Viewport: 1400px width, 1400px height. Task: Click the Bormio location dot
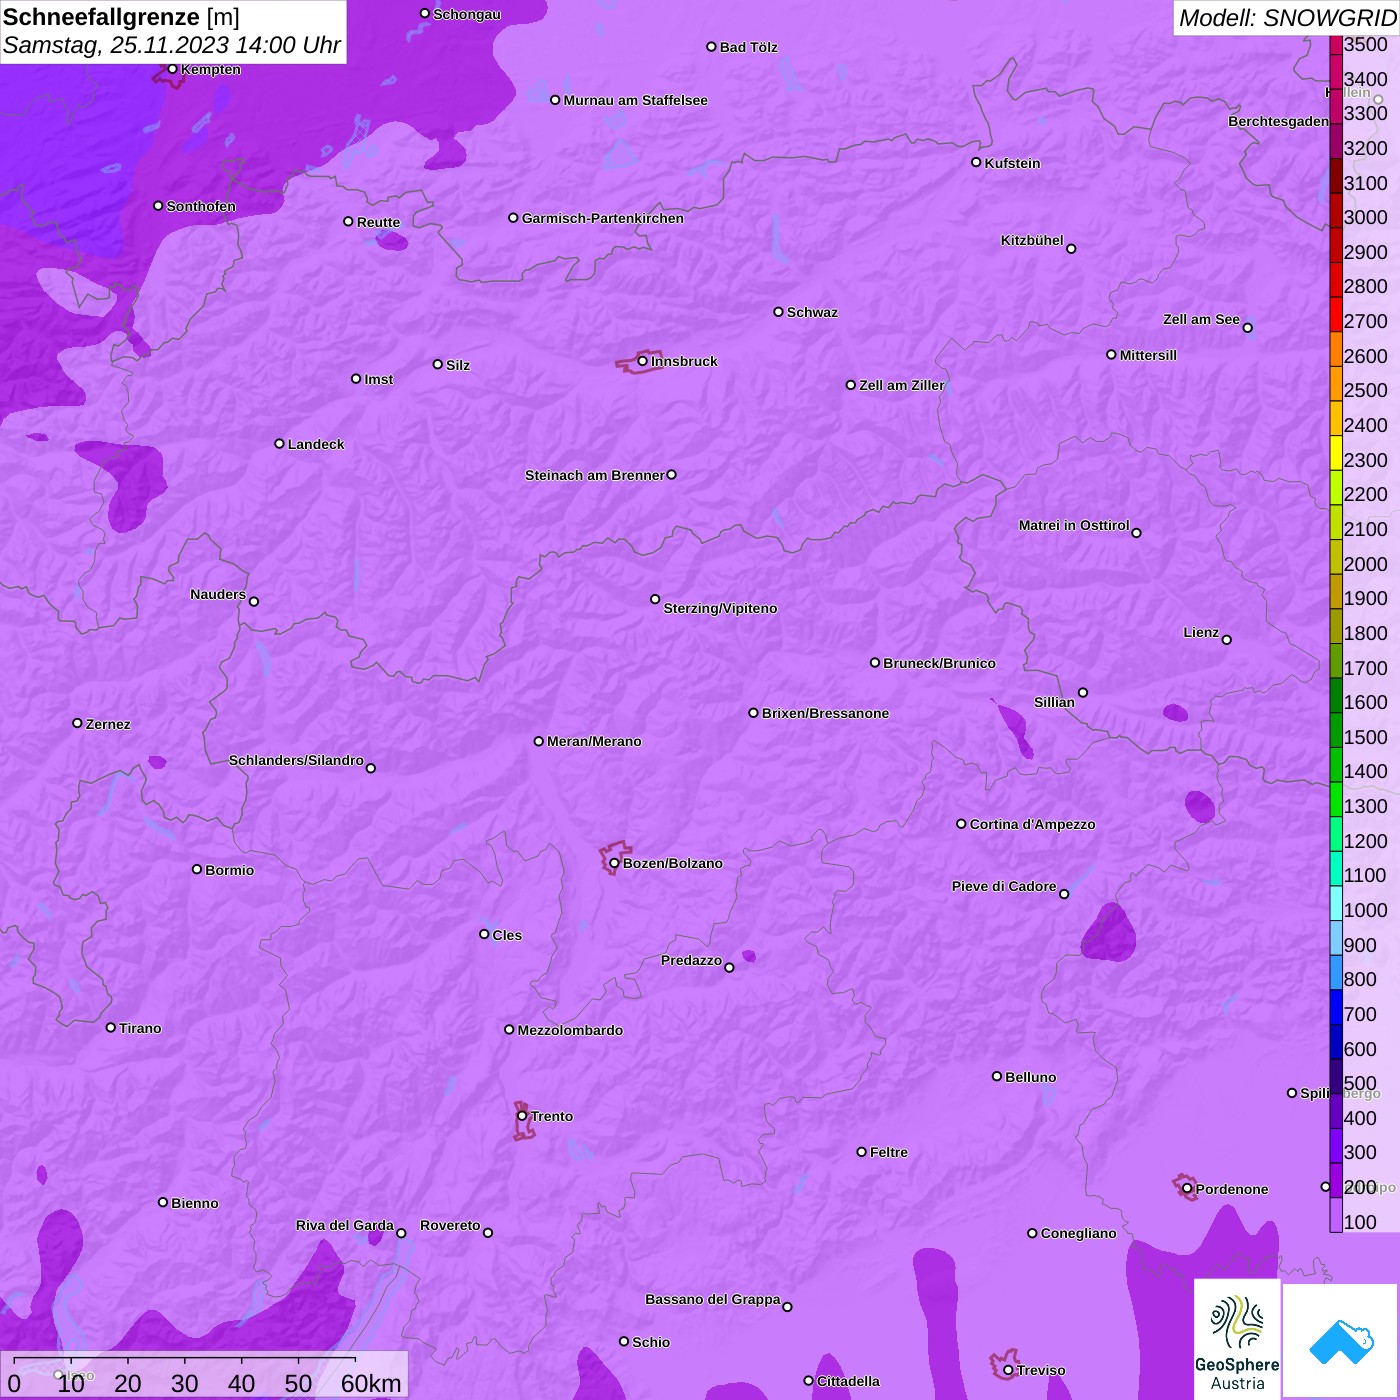(197, 869)
